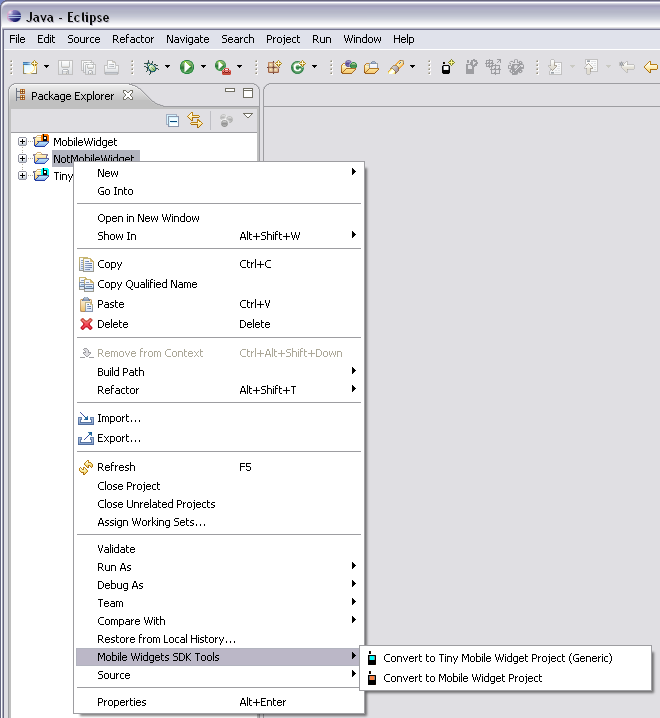Click the Debug bug icon
The width and height of the screenshot is (660, 718).
(x=151, y=67)
